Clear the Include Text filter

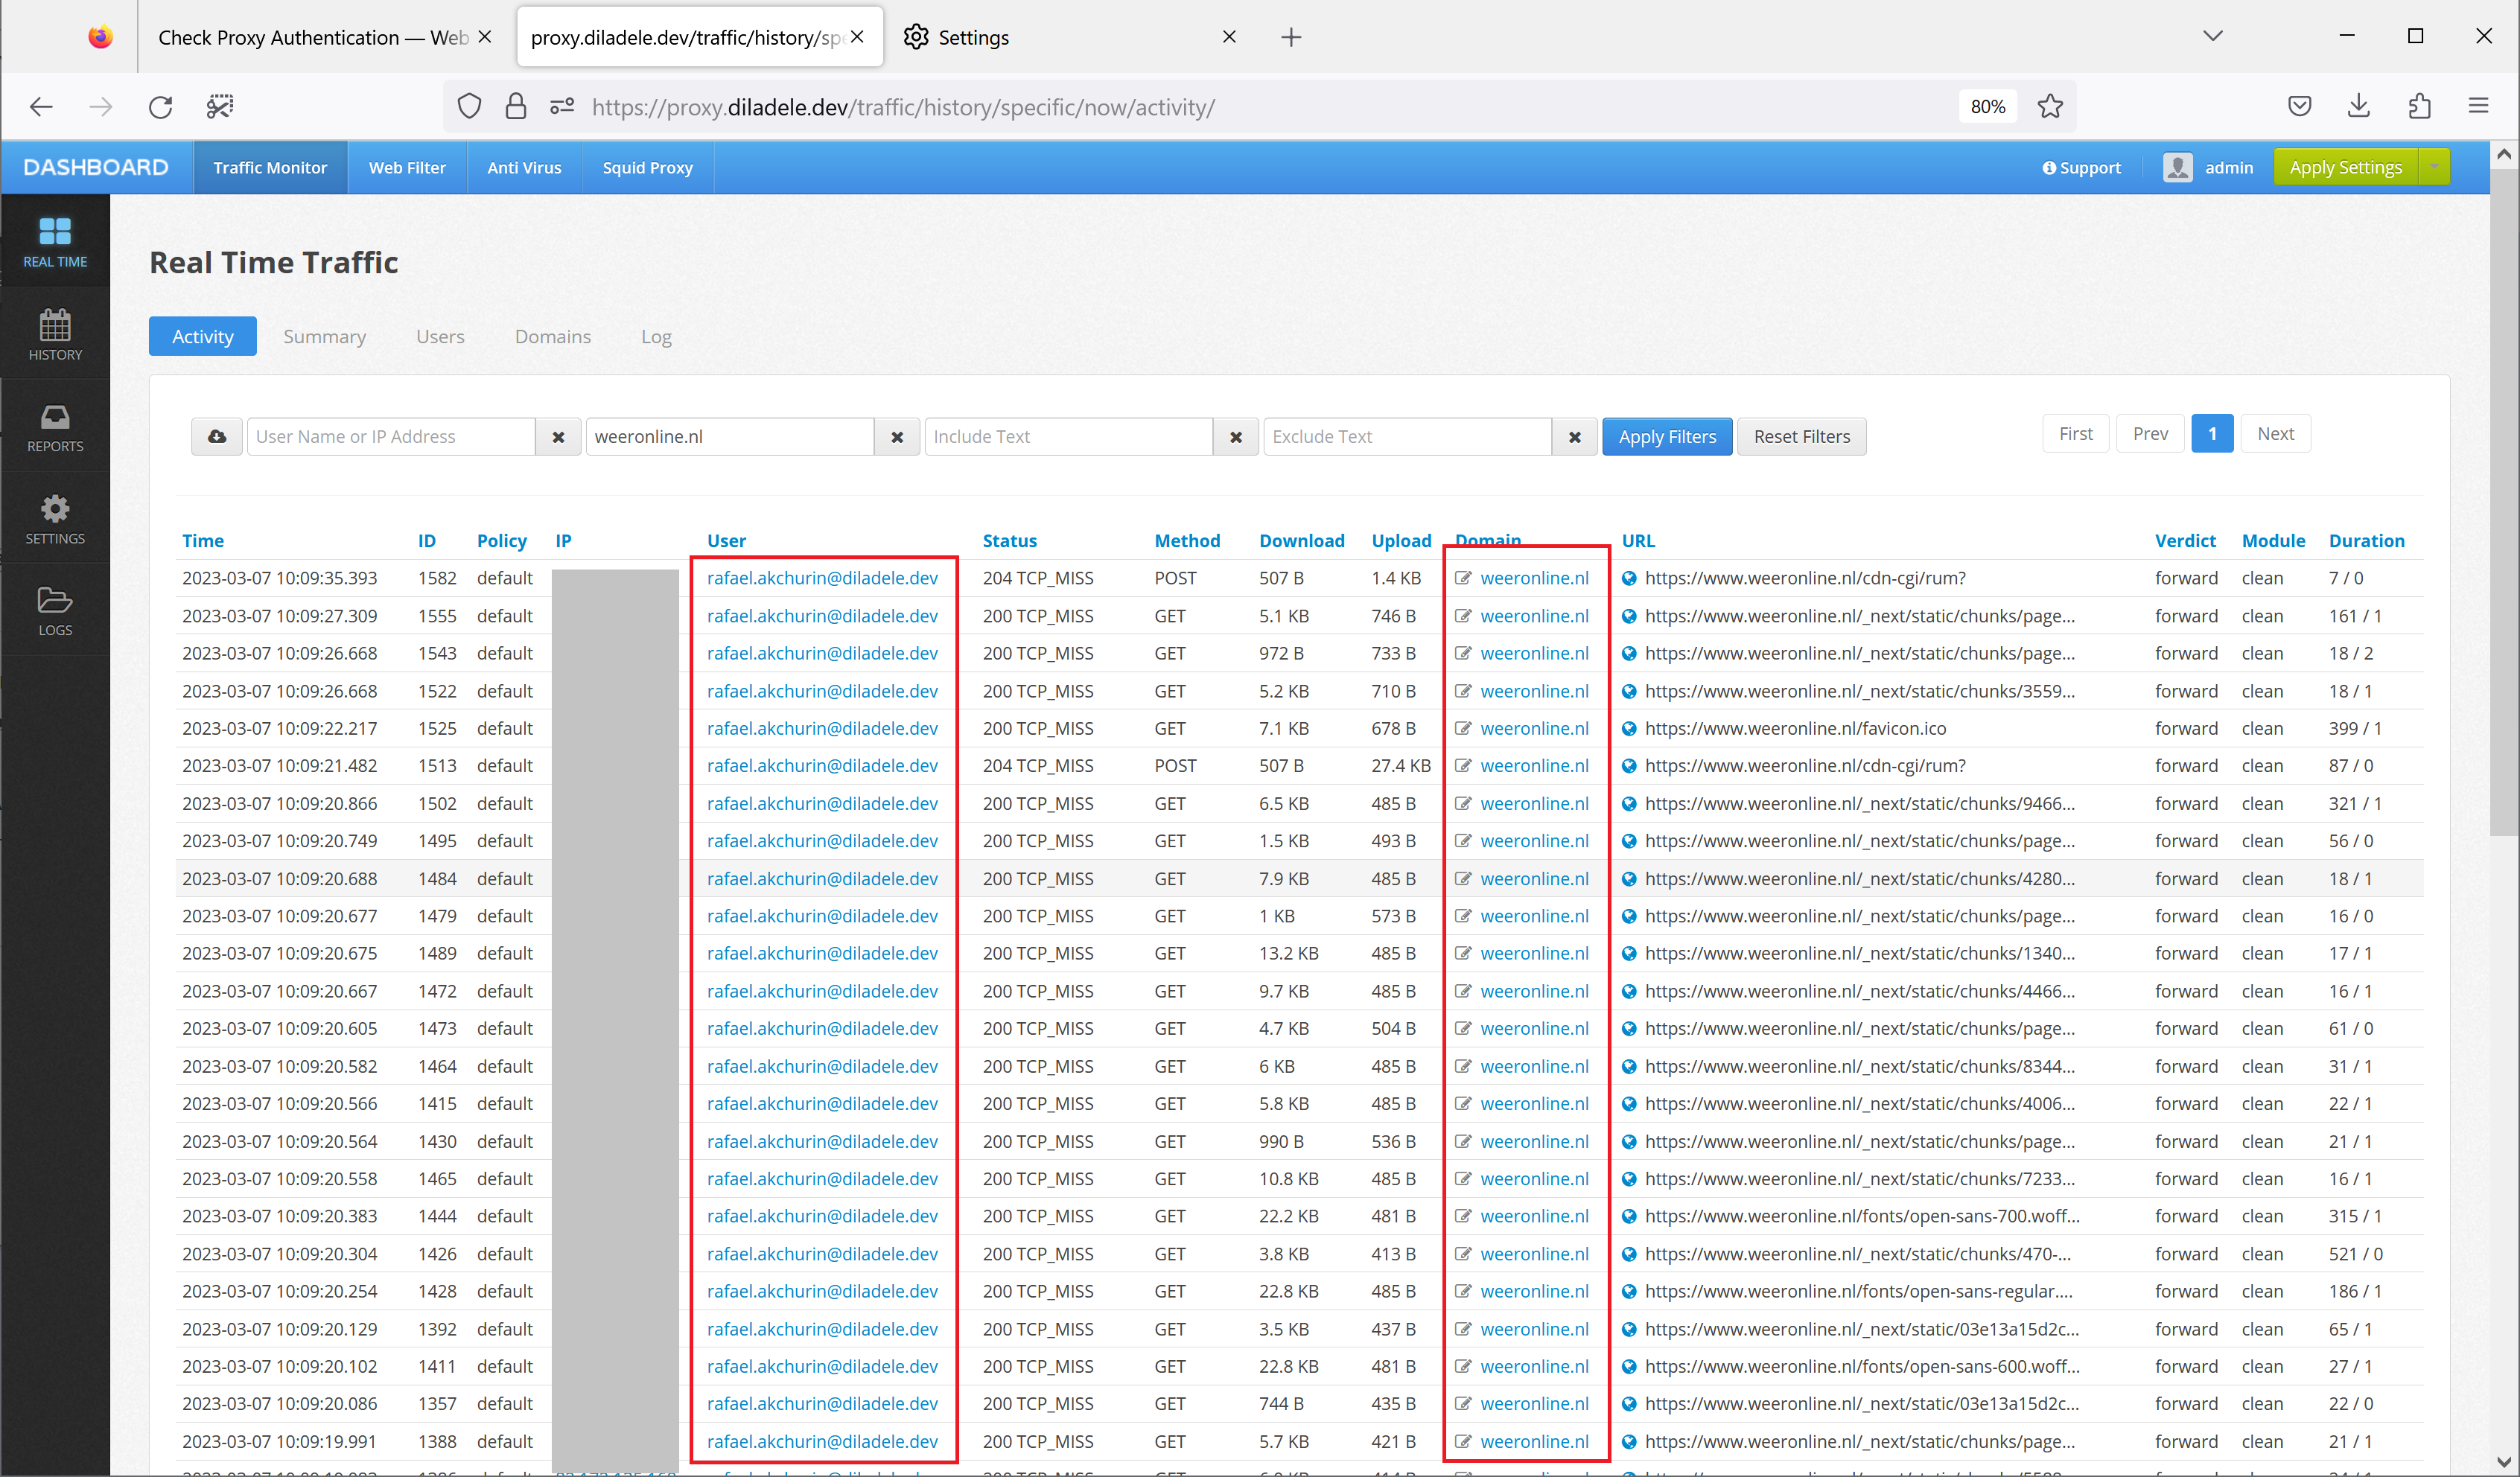(x=1236, y=437)
